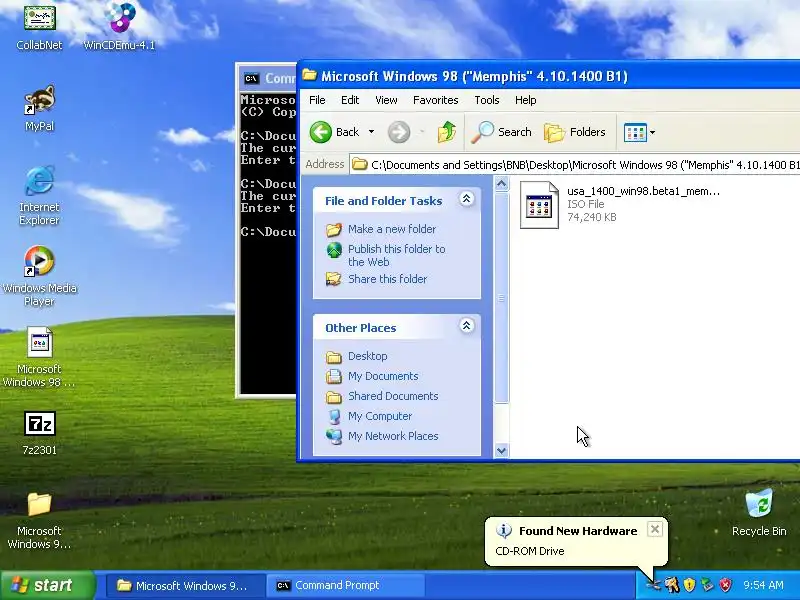
Task: Open the Windows Media Player shortcut
Action: pos(39,276)
